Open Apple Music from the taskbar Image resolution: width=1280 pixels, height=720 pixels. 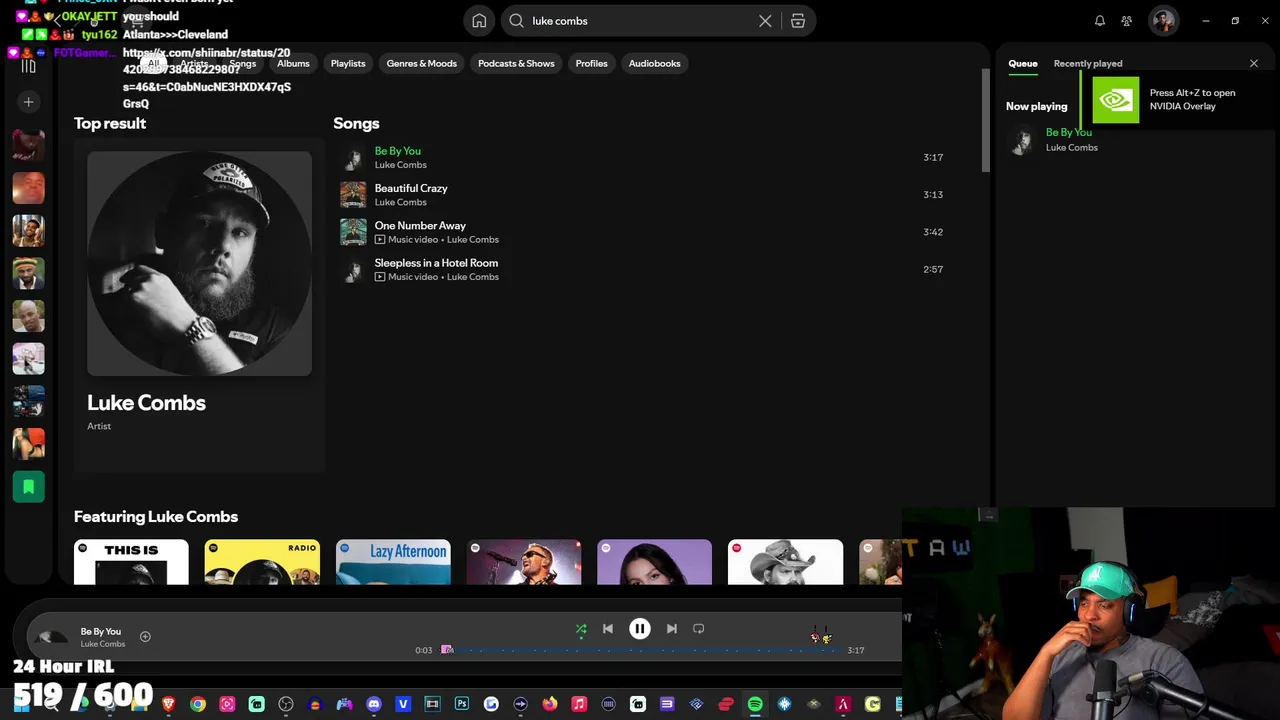point(579,704)
